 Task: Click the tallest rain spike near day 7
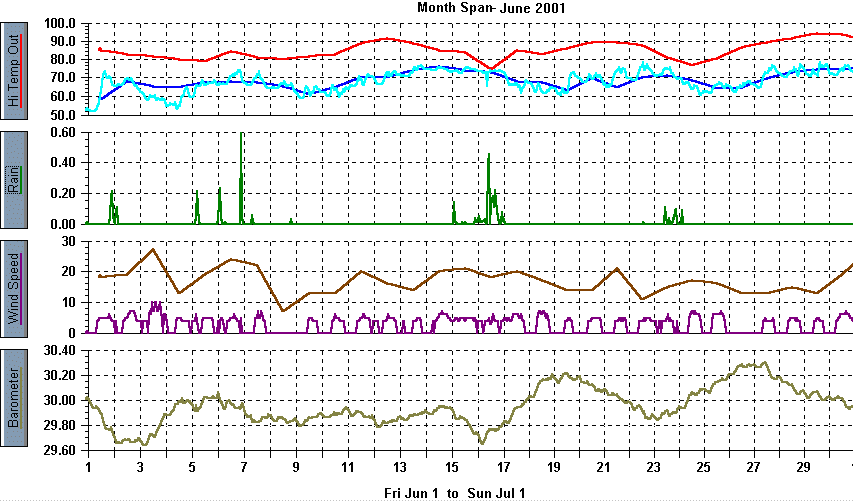pyautogui.click(x=241, y=135)
